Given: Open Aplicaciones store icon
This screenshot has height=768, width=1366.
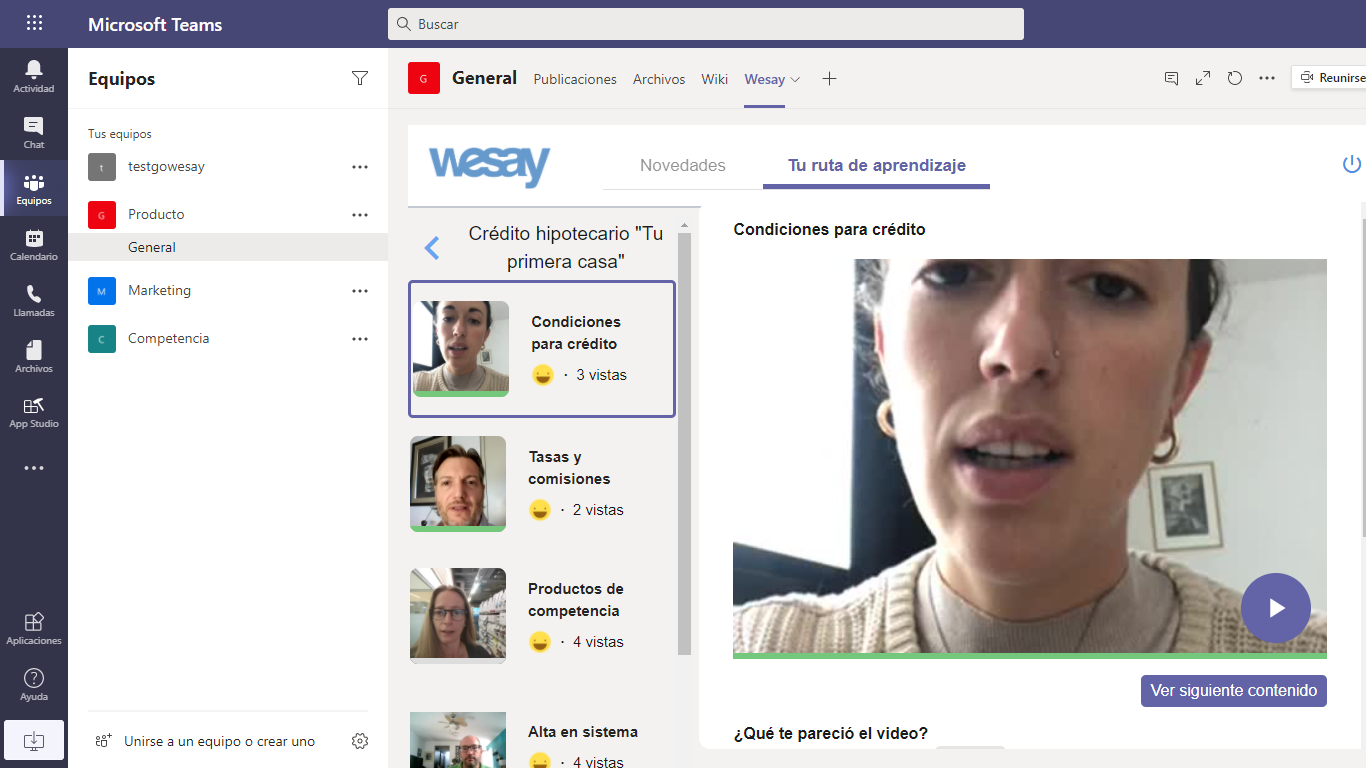Looking at the screenshot, I should (x=34, y=628).
